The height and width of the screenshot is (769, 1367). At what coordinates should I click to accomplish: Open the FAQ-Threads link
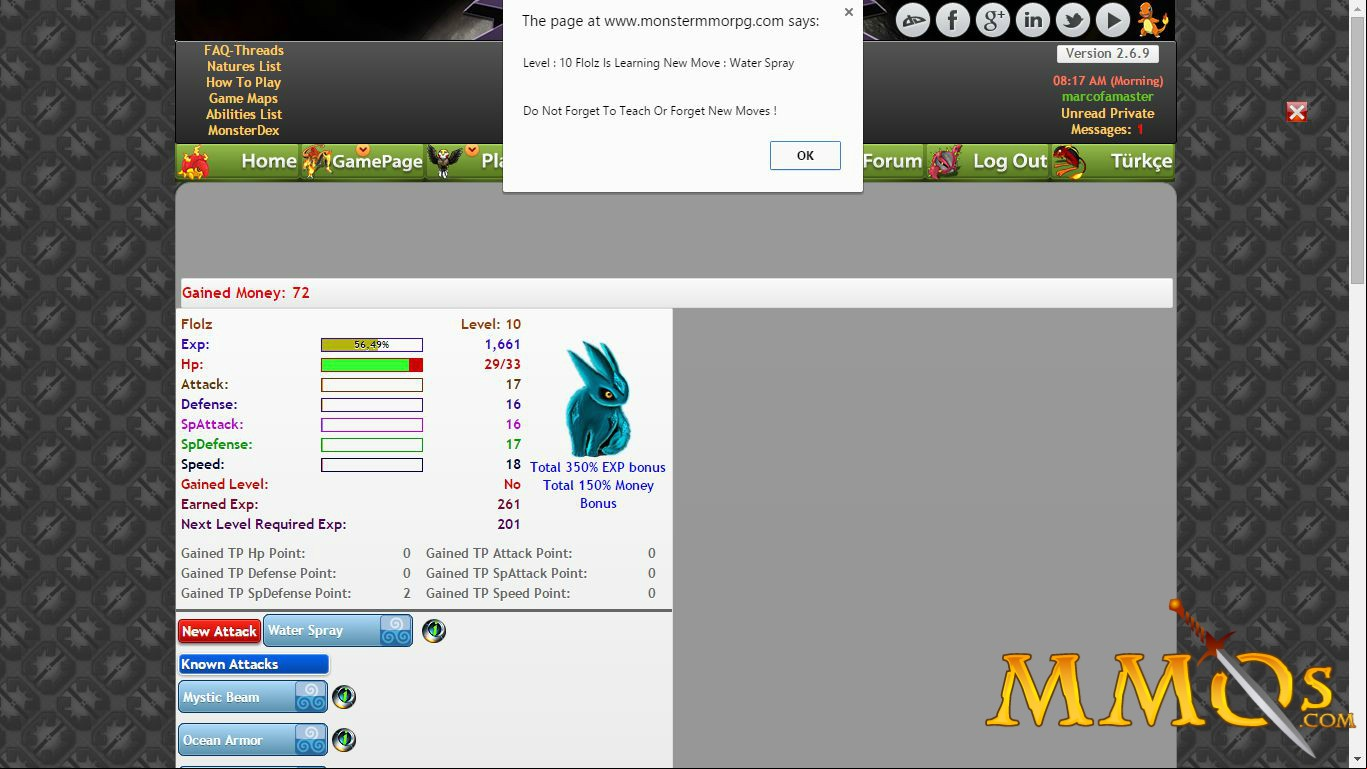[x=244, y=50]
